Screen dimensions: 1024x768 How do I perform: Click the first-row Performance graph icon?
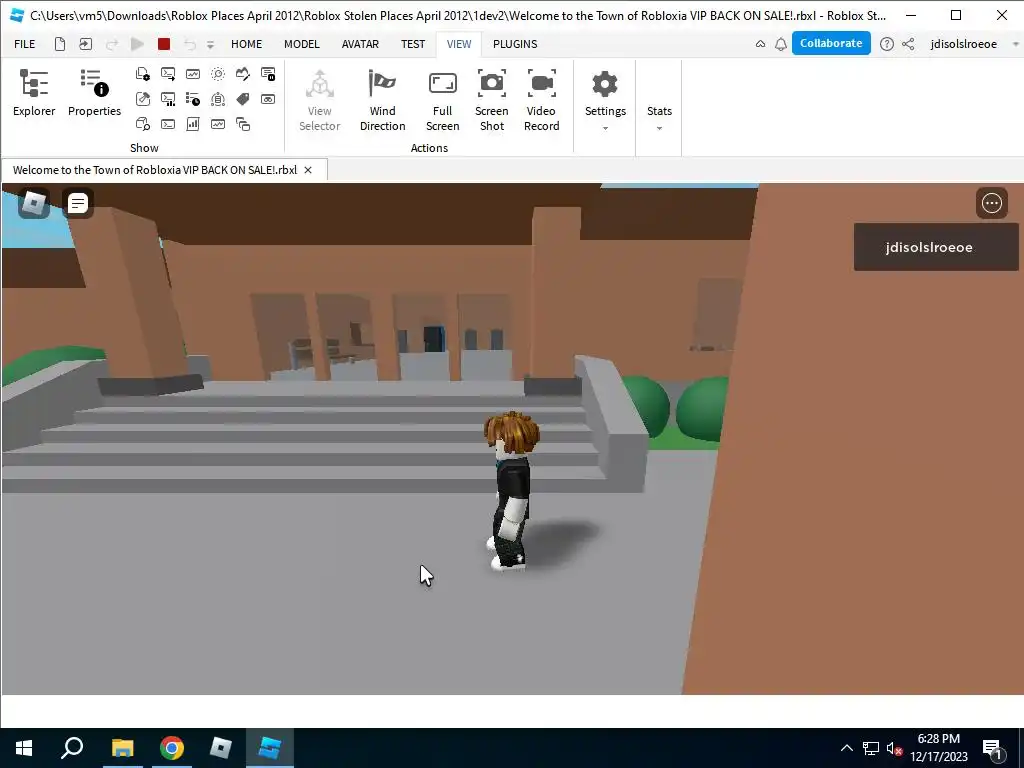pyautogui.click(x=193, y=74)
